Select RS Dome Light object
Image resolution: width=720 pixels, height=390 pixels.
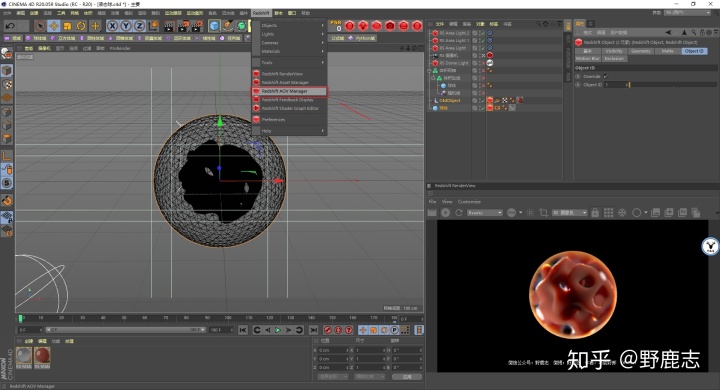454,63
